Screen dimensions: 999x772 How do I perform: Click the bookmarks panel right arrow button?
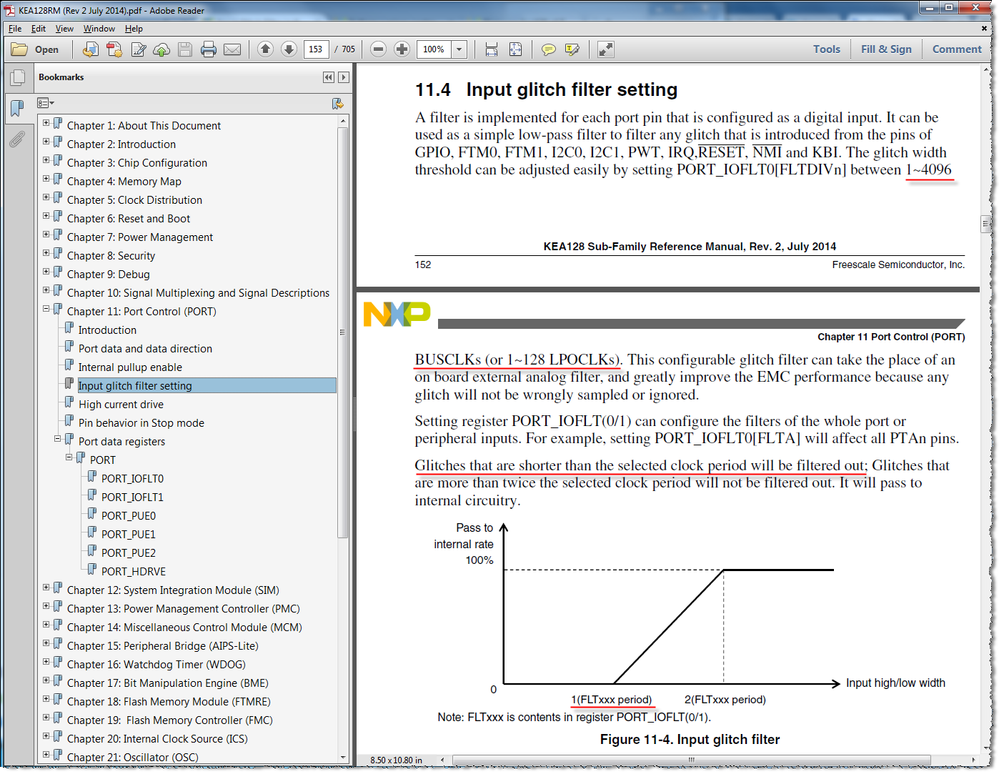[x=343, y=77]
